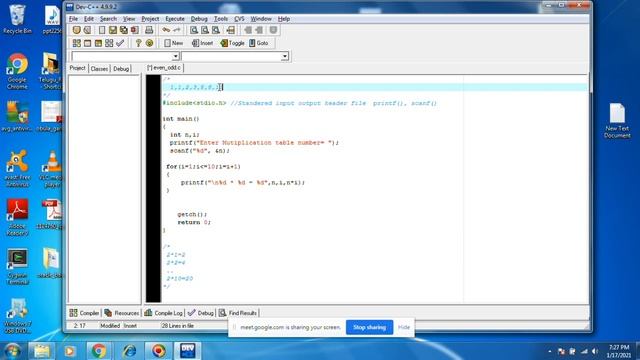Viewport: 640px width, 360px height.
Task: Click the Compile toolbar icon
Action: click(76, 43)
